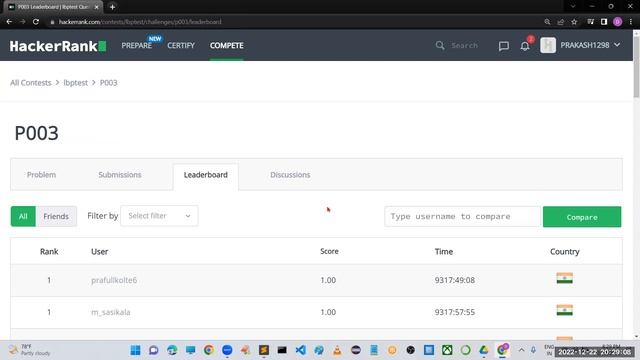Click the Country column header
The width and height of the screenshot is (640, 360).
(x=564, y=251)
